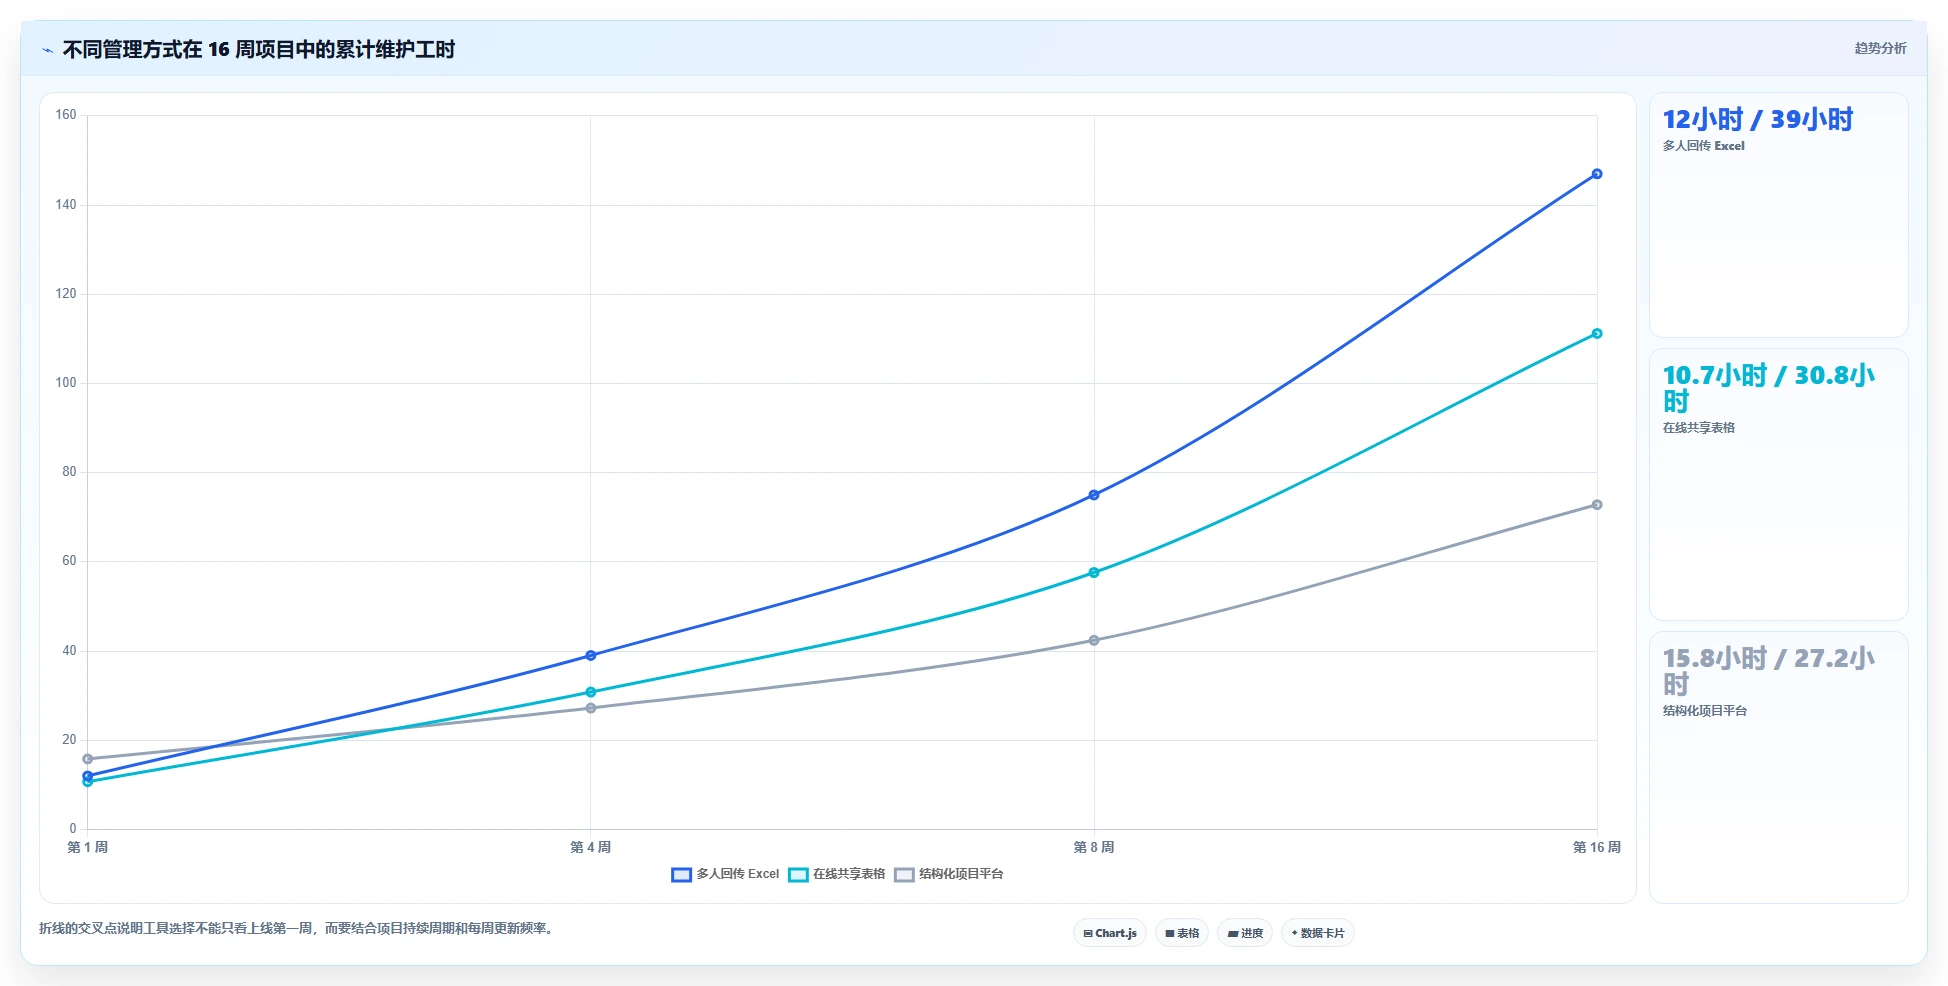Select the cyan 在线共享表格 point at 第 4 周
Screen dimensions: 1948x986
click(591, 692)
